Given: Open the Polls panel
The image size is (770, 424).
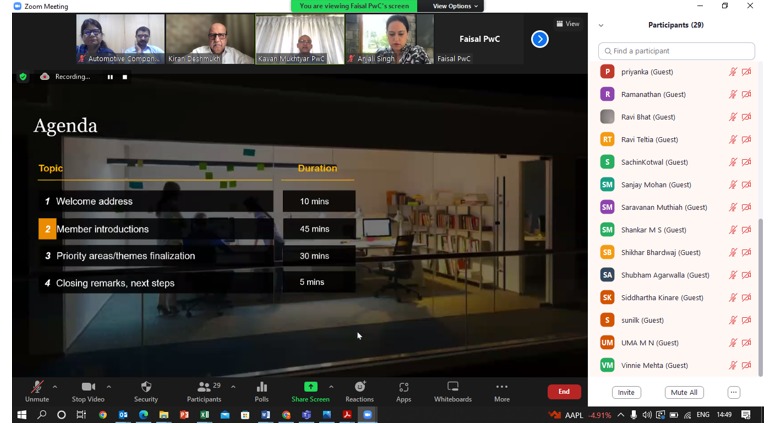Looking at the screenshot, I should (x=261, y=388).
